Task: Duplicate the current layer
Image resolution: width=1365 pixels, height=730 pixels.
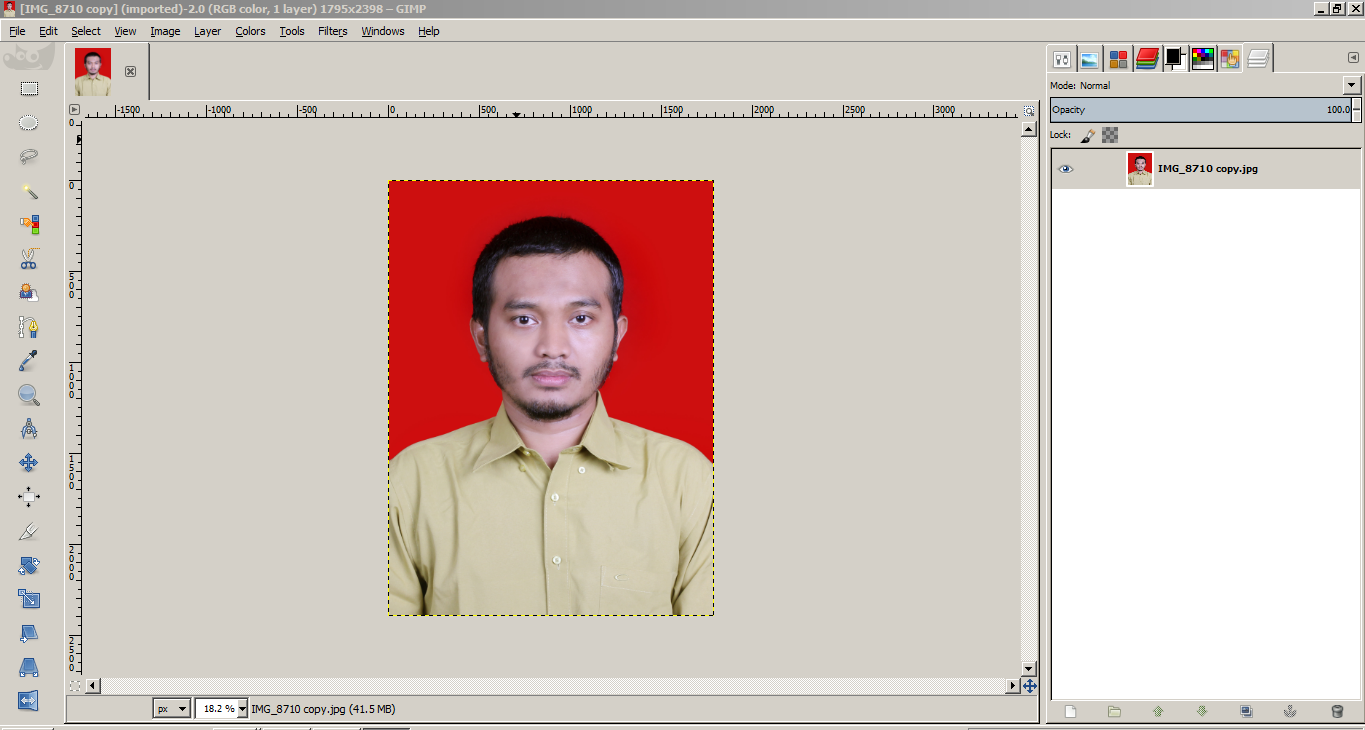Action: click(1246, 712)
